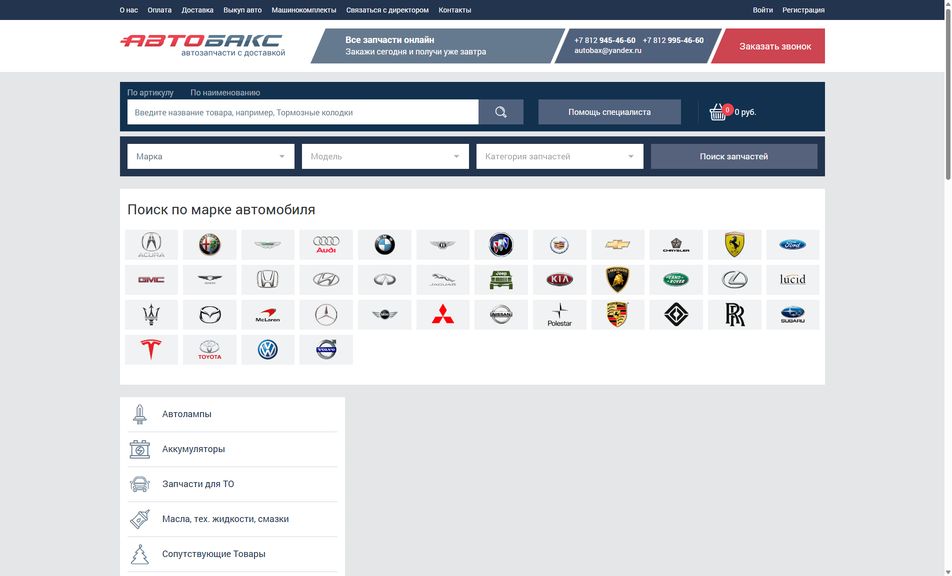Pick the Bentley winged logo
952x576 pixels.
(x=443, y=245)
